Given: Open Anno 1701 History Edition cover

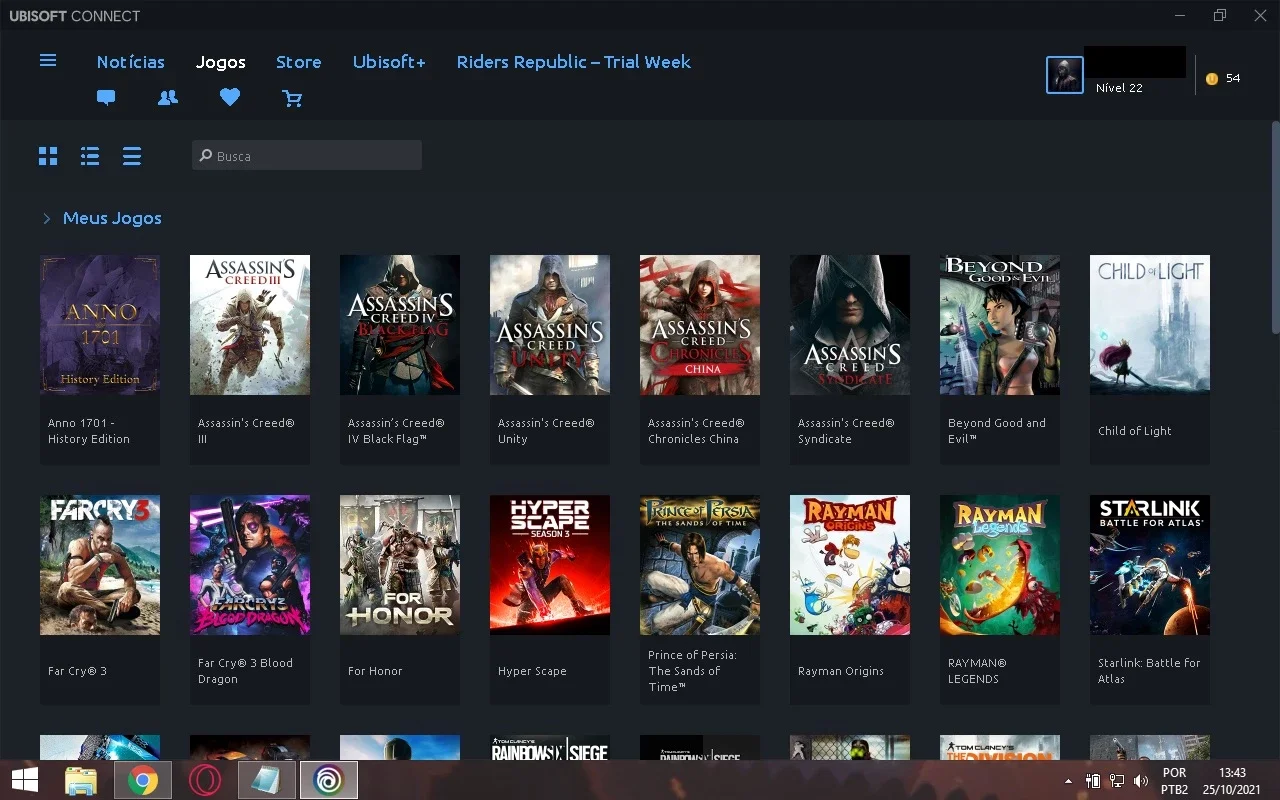Looking at the screenshot, I should [100, 324].
